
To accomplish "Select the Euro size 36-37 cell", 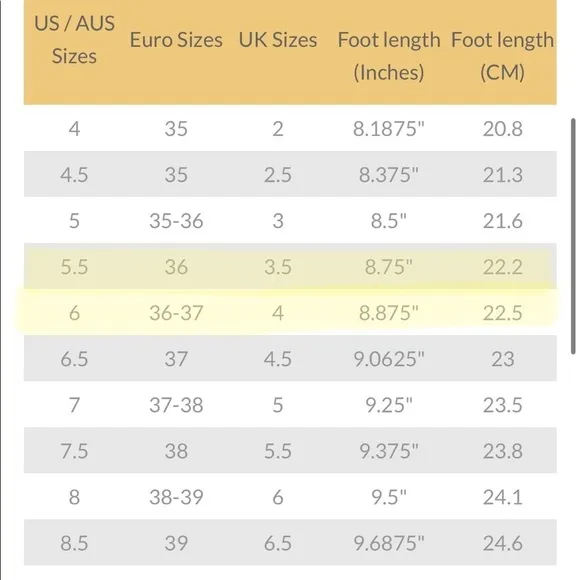I will pos(176,313).
